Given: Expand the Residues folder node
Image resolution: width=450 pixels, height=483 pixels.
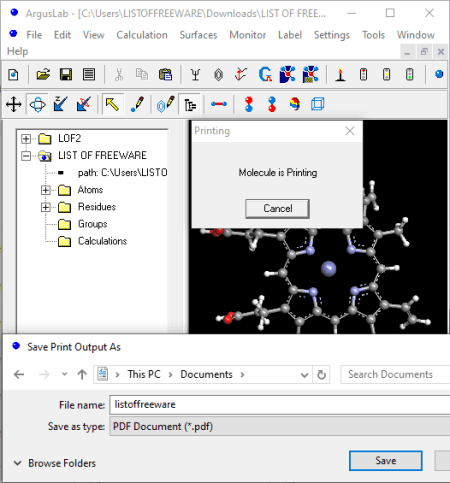Looking at the screenshot, I should (46, 207).
